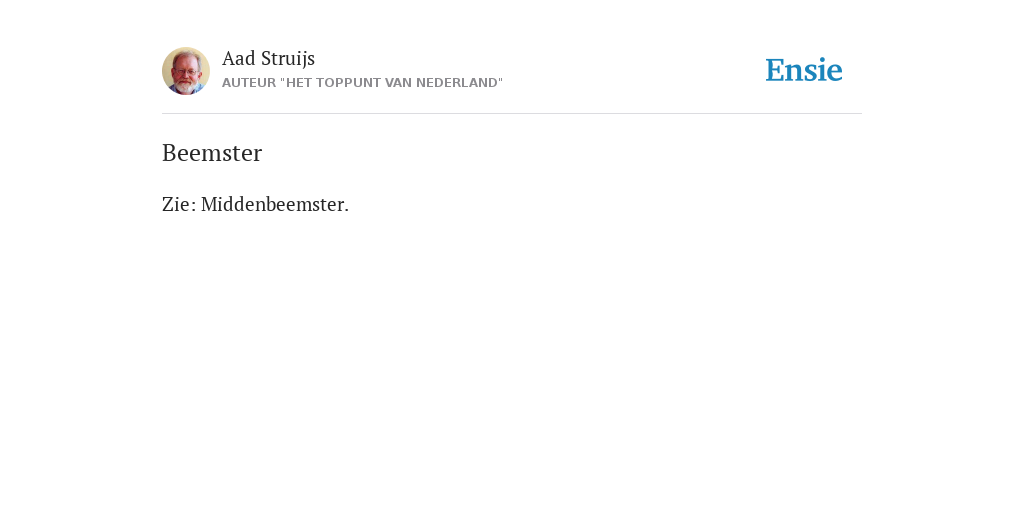Click the Beemster heading
Viewport: 1024px width, 512px height.
[212, 153]
